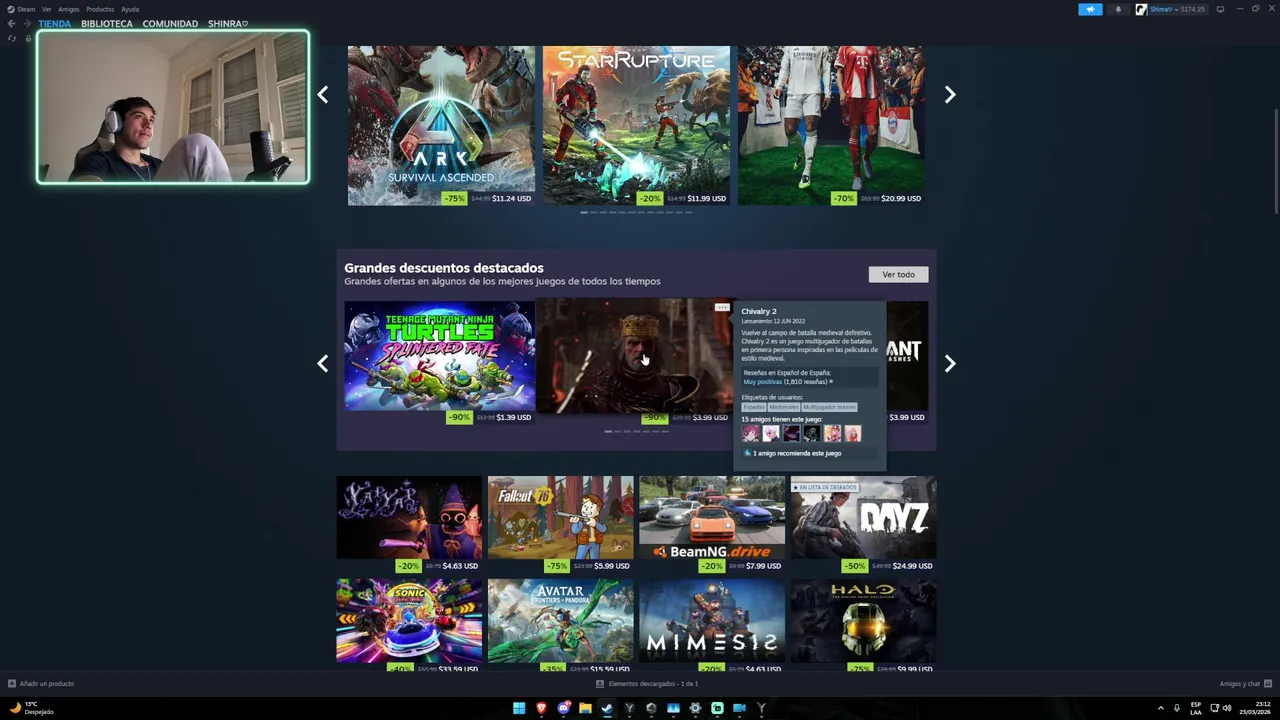Click the Multijugador masivo tag

pyautogui.click(x=829, y=407)
